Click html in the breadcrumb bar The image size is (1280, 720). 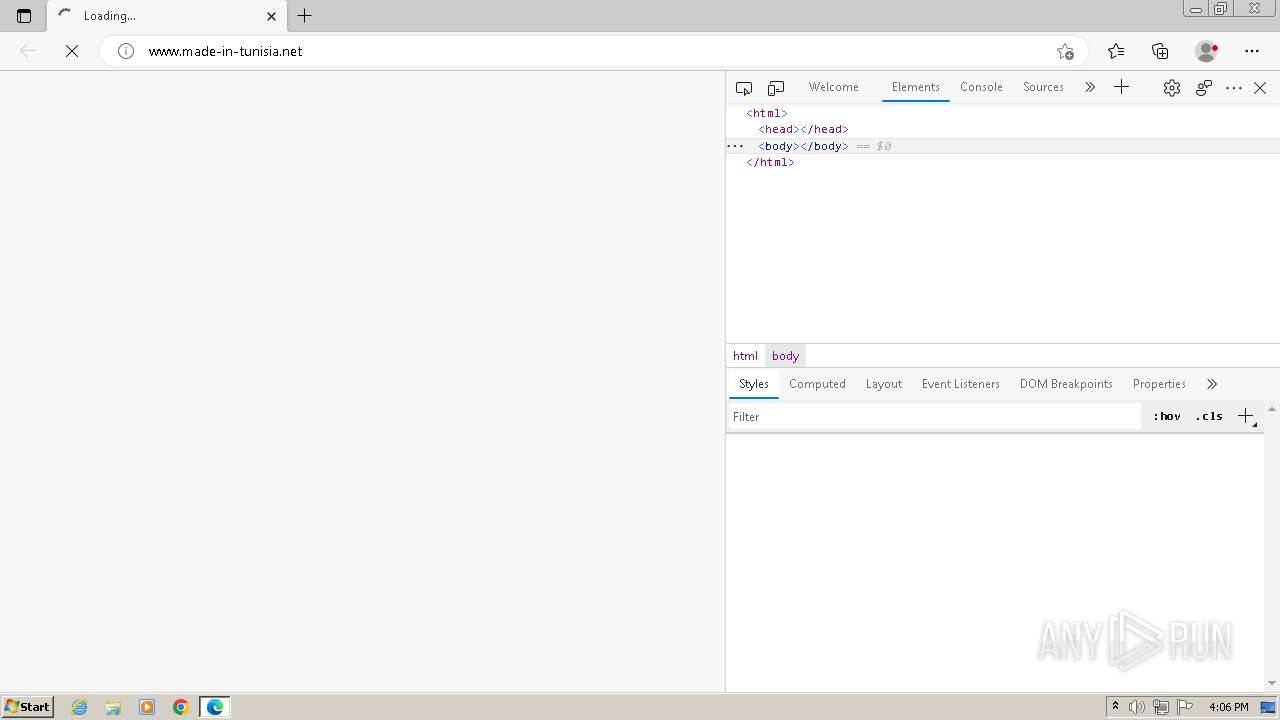(x=745, y=356)
